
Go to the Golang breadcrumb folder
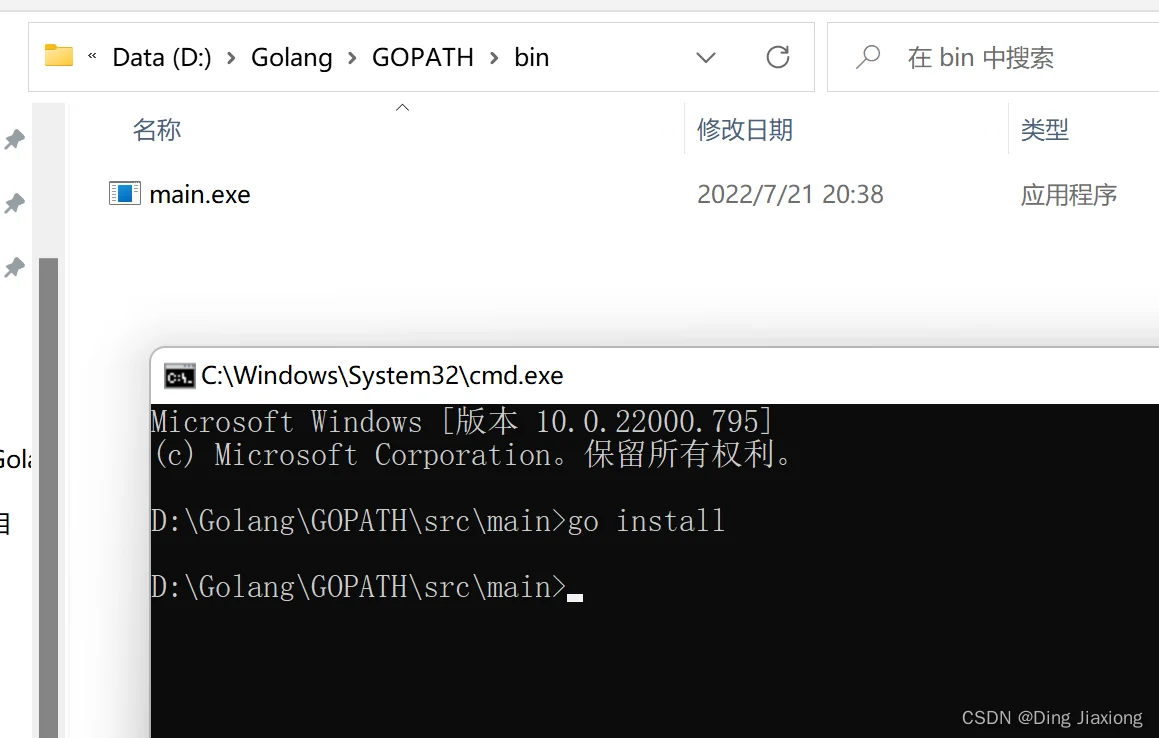tap(291, 58)
